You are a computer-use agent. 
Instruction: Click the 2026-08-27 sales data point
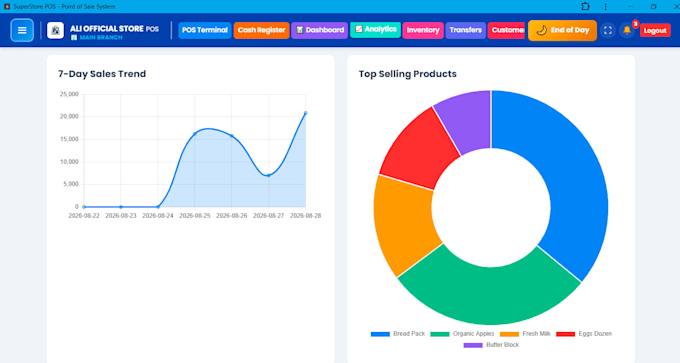pyautogui.click(x=268, y=176)
